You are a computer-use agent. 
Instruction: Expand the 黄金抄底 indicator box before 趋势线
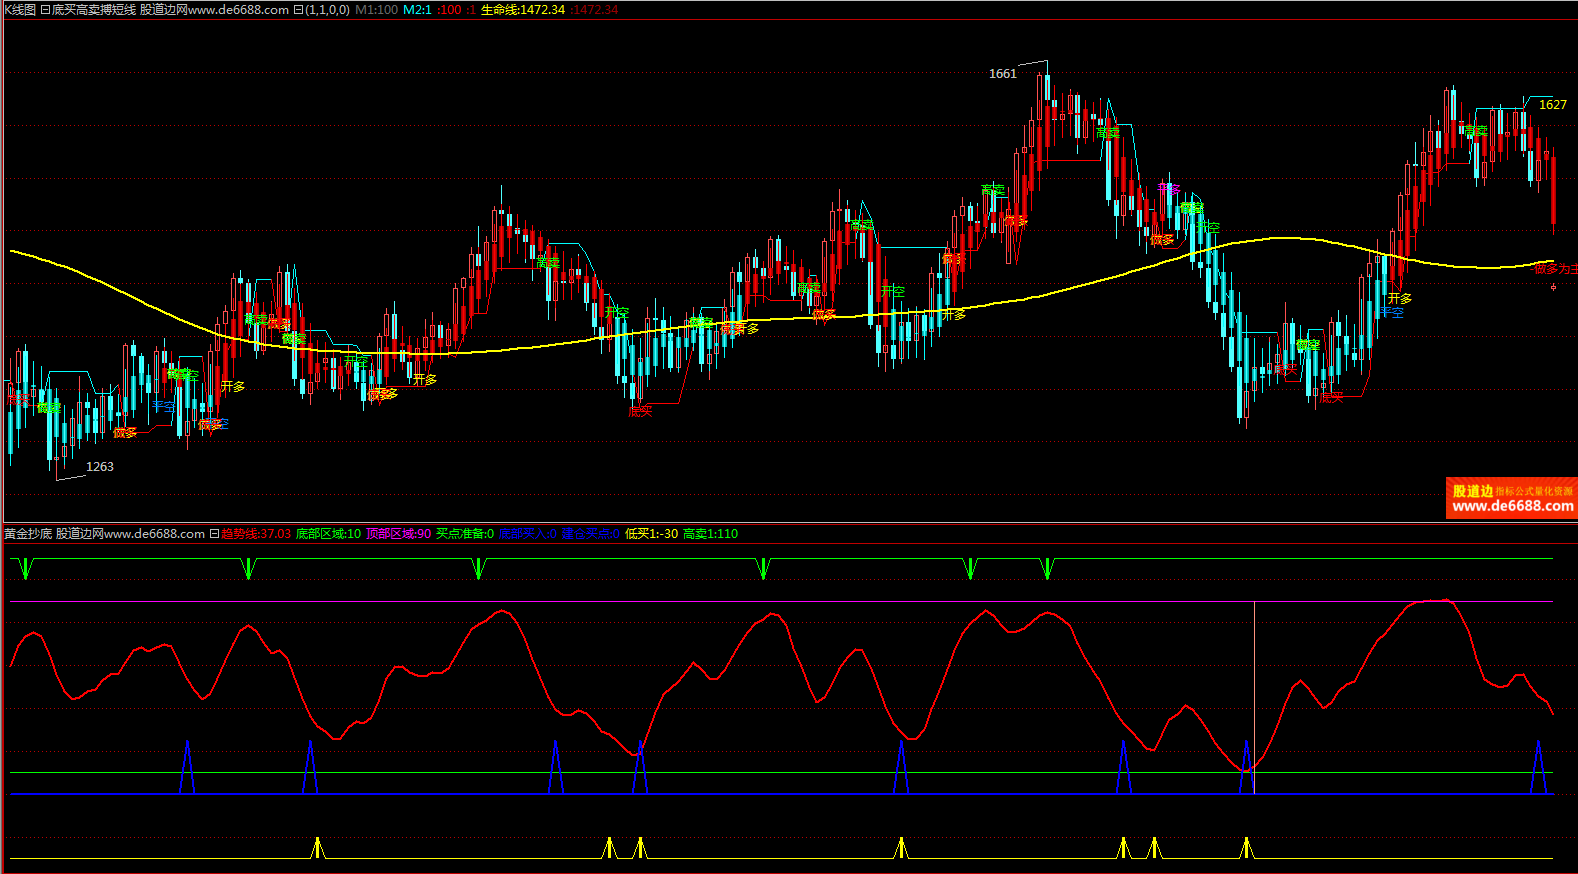[x=214, y=534]
